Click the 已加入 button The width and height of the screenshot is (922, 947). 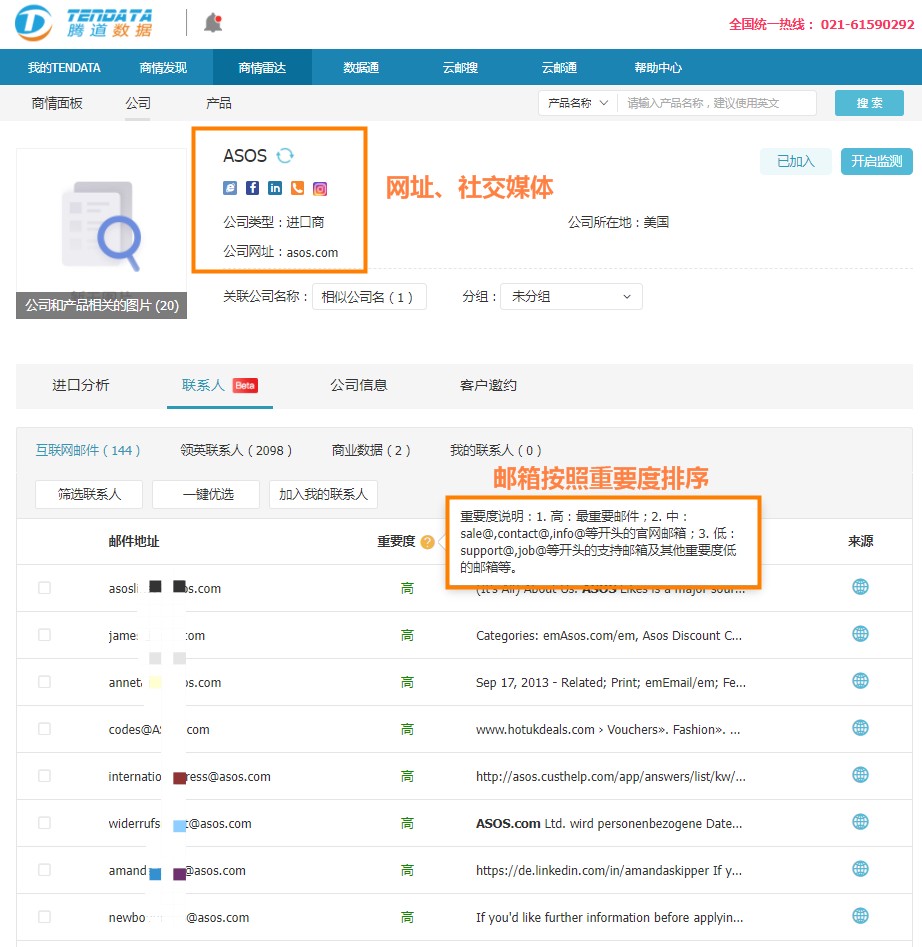point(796,161)
